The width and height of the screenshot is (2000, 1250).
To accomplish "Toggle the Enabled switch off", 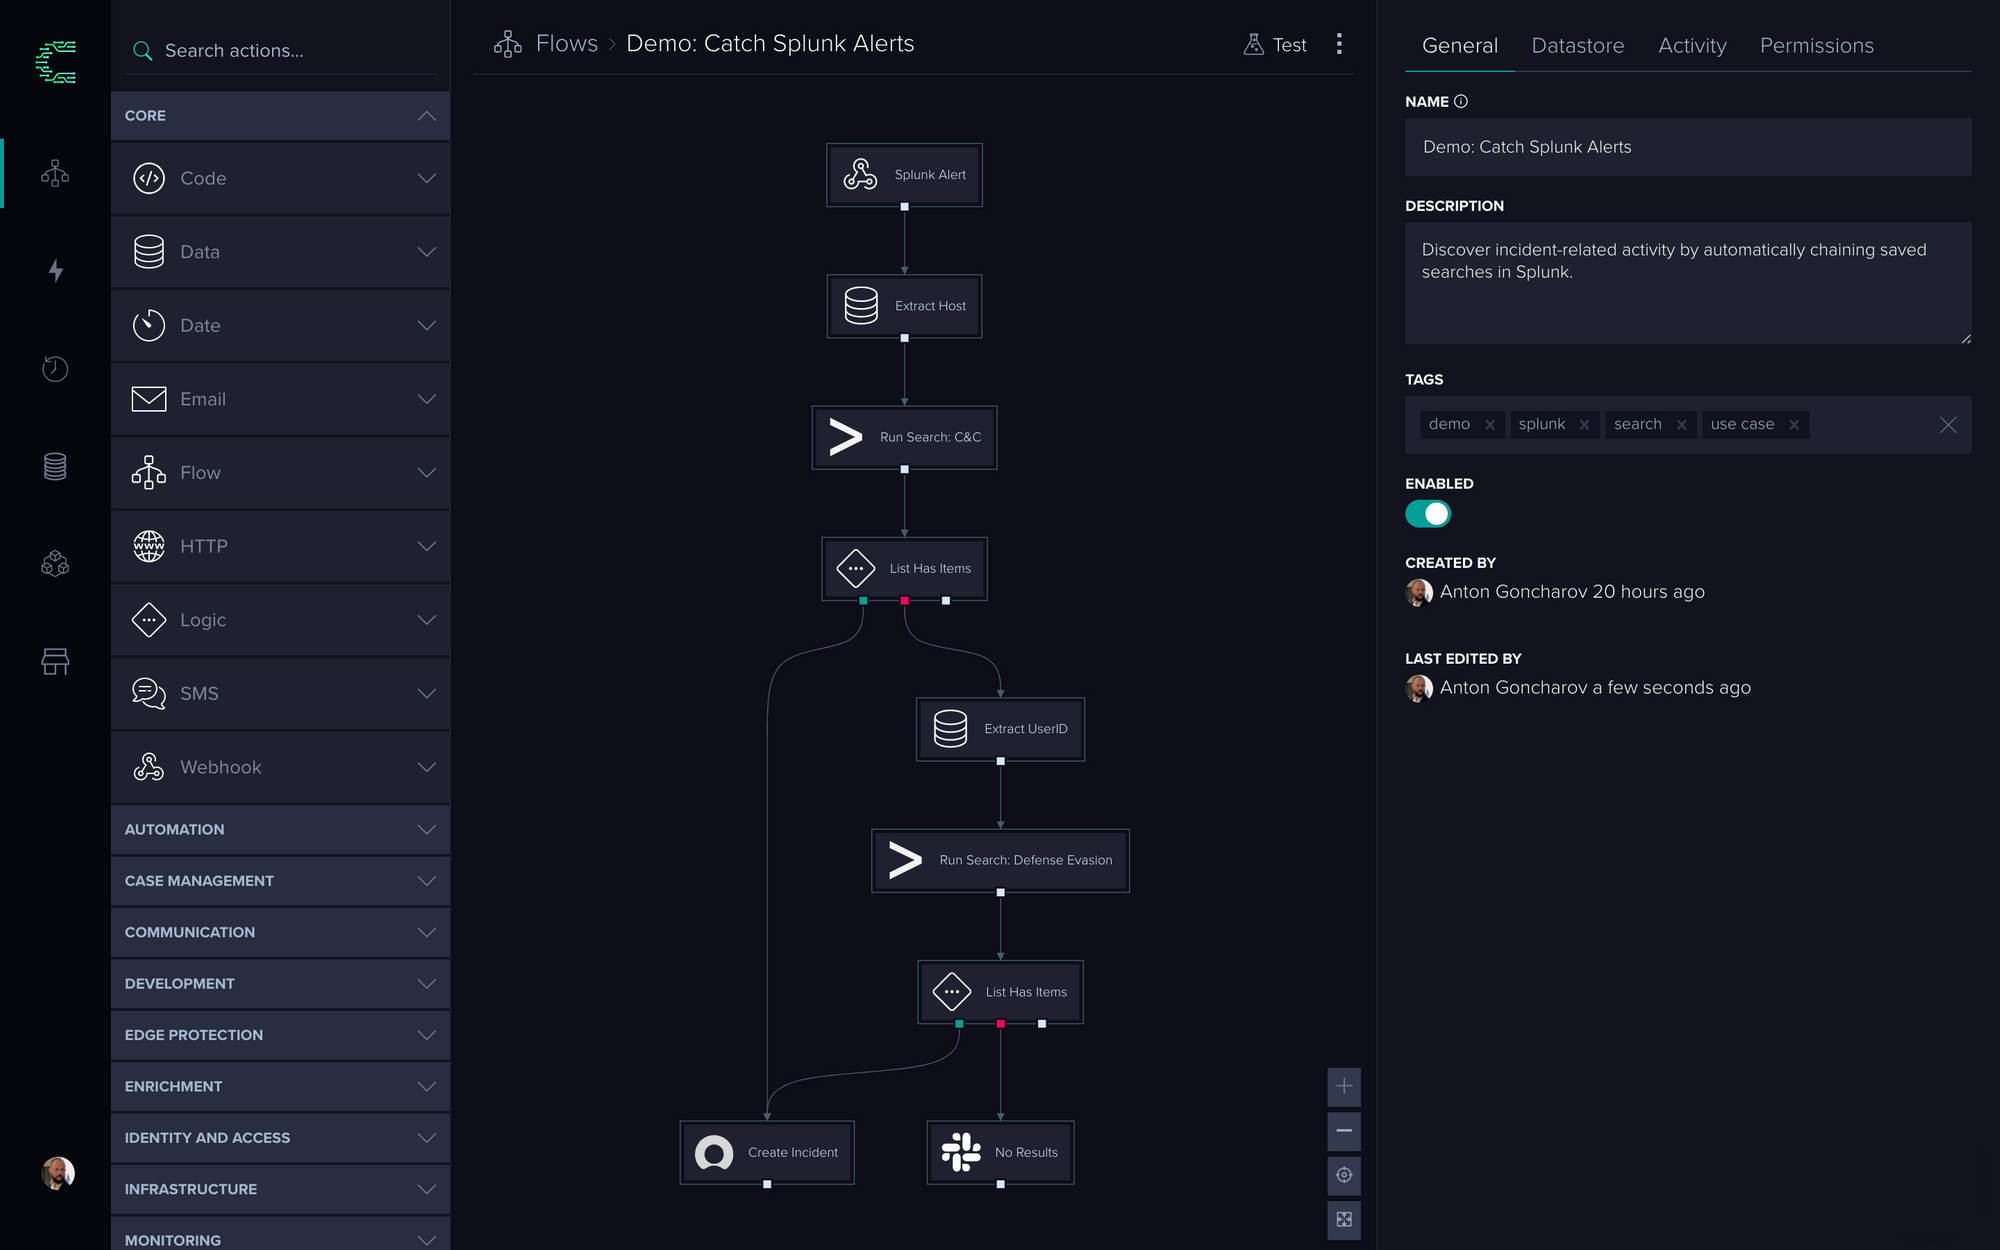I will click(1428, 514).
